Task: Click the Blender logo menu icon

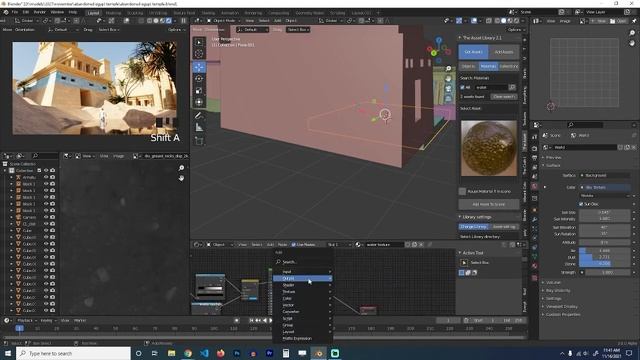Action: (x=6, y=12)
